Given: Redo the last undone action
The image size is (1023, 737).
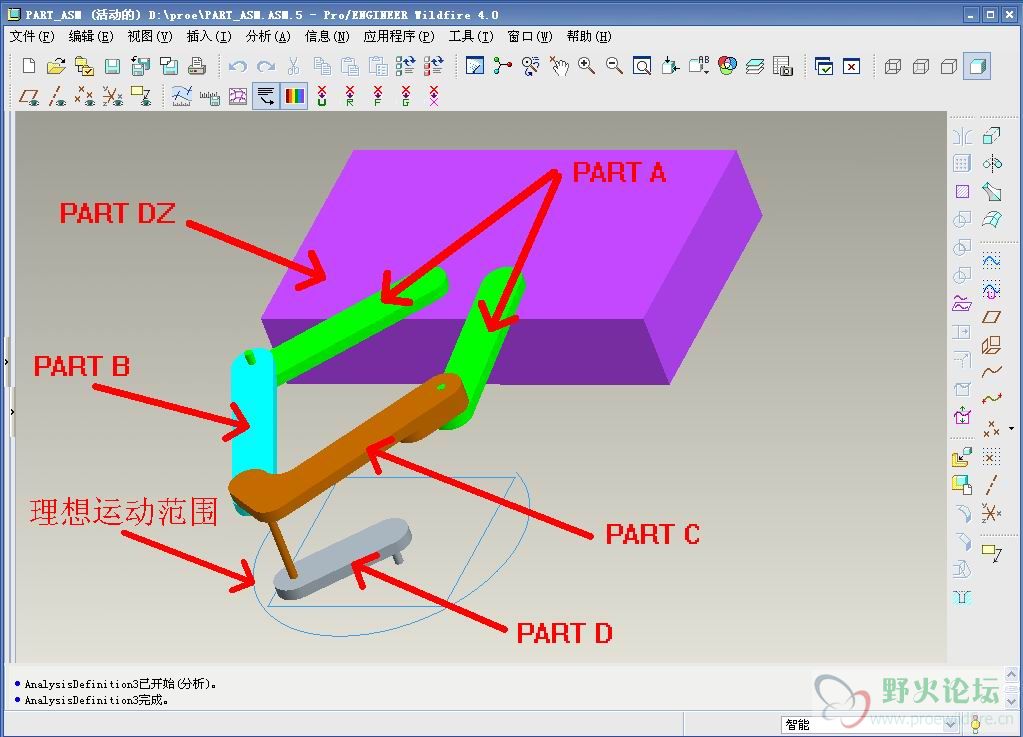Looking at the screenshot, I should (266, 66).
